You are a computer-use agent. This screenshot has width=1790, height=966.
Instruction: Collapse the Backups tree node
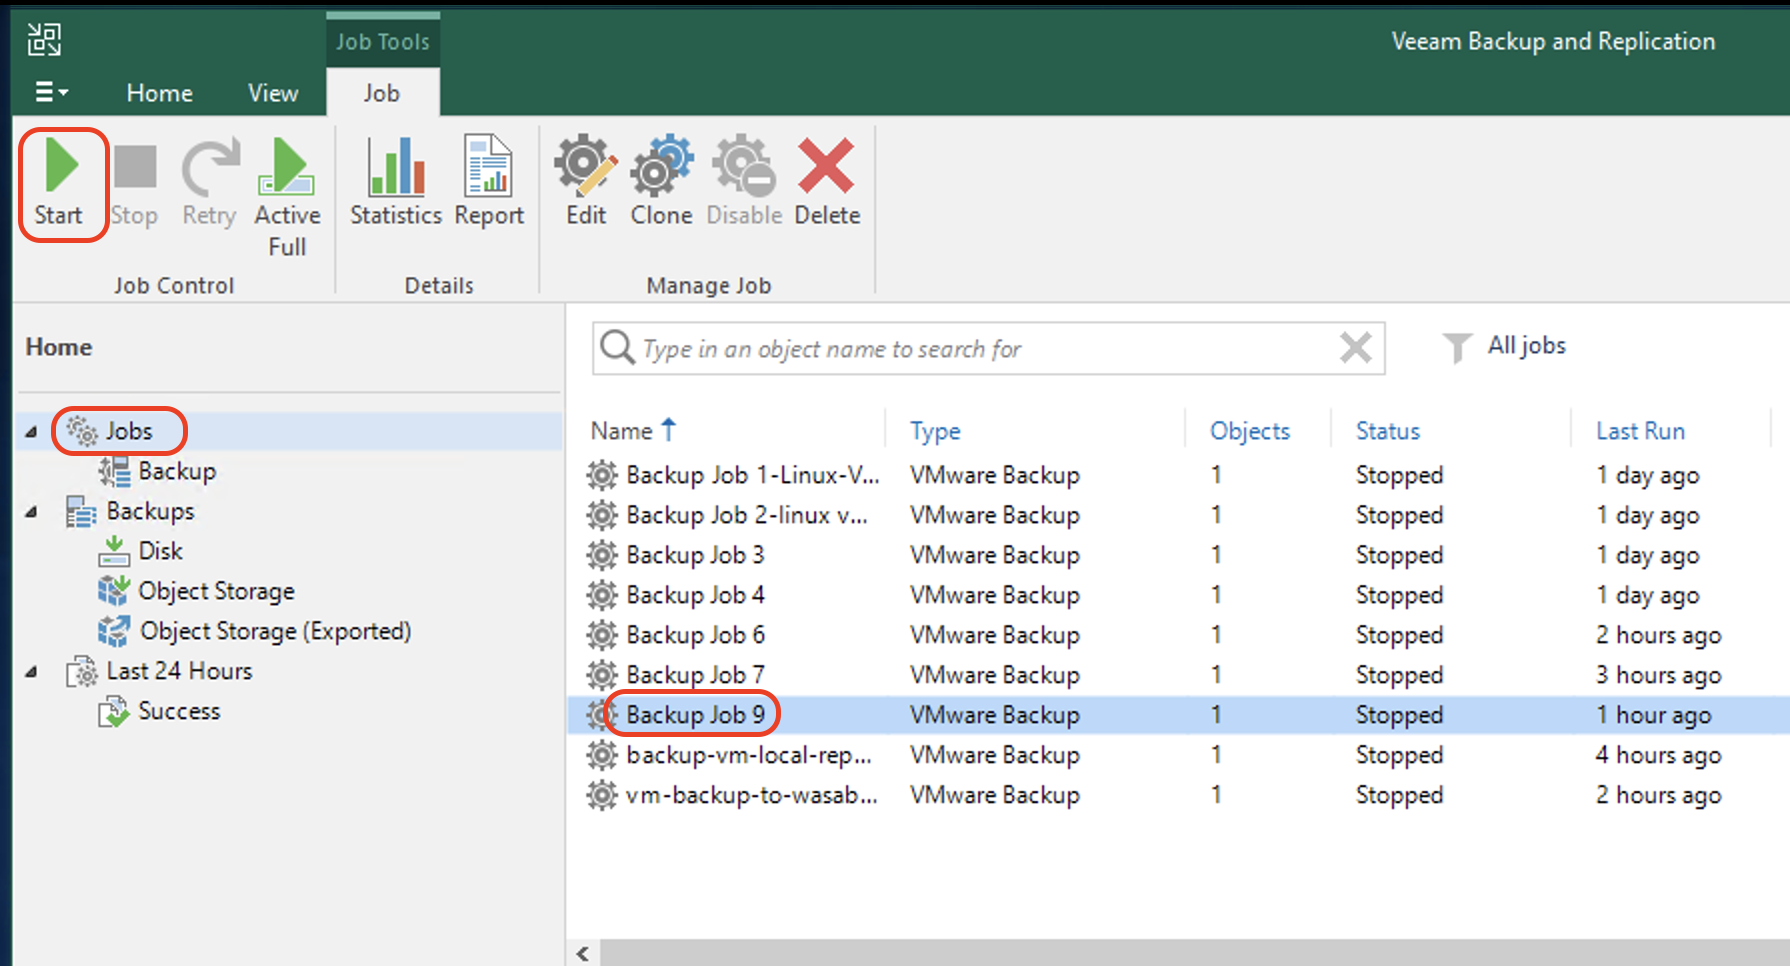pos(31,511)
